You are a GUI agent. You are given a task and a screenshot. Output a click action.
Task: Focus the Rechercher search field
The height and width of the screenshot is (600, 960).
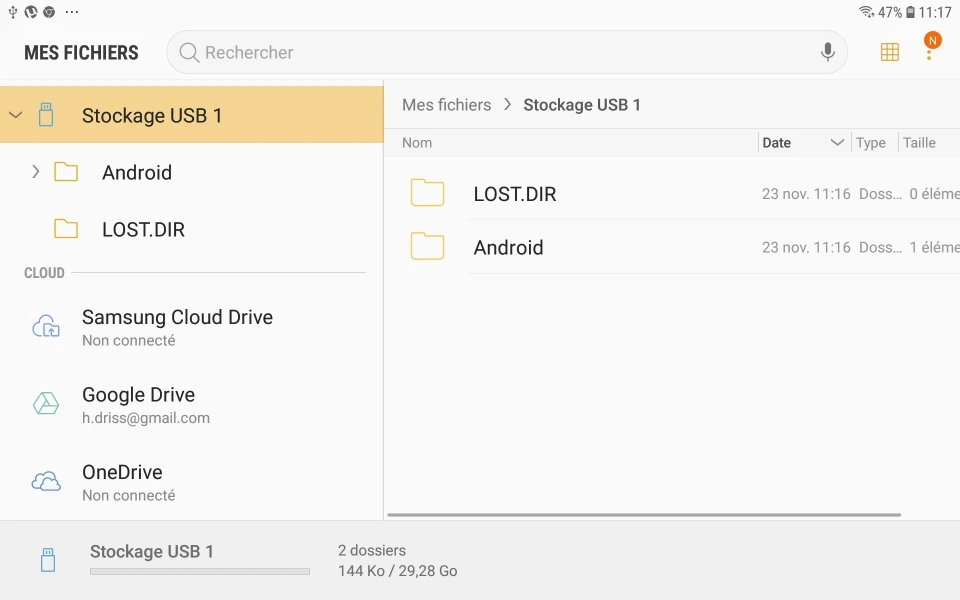pos(507,53)
